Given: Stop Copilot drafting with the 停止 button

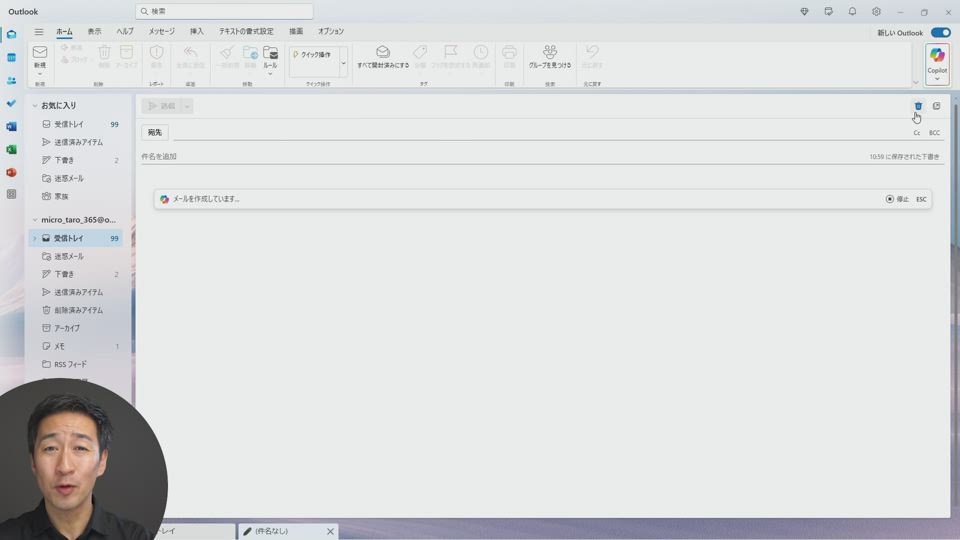Looking at the screenshot, I should coord(897,199).
